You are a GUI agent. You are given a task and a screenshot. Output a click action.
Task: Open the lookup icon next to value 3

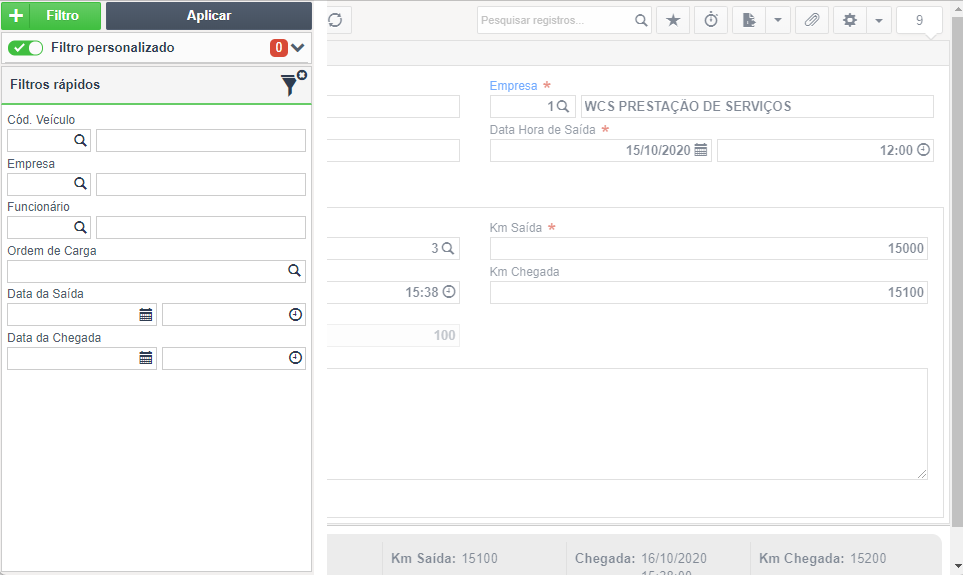coord(448,248)
